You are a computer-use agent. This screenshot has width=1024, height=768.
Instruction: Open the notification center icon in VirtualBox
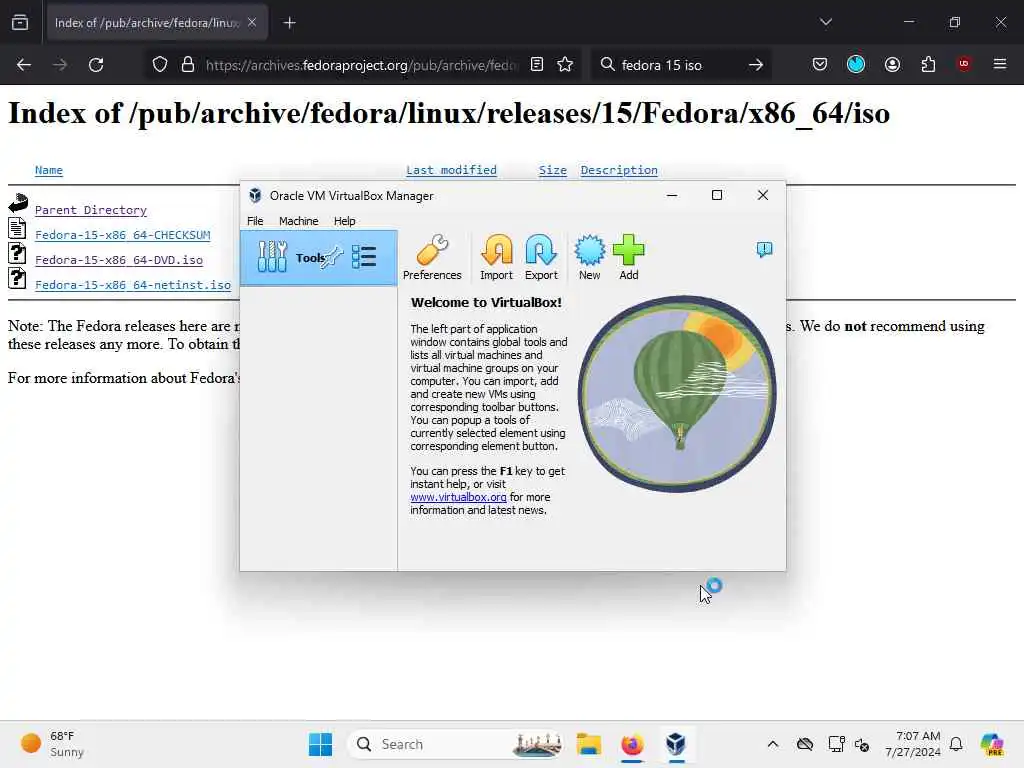coord(764,249)
